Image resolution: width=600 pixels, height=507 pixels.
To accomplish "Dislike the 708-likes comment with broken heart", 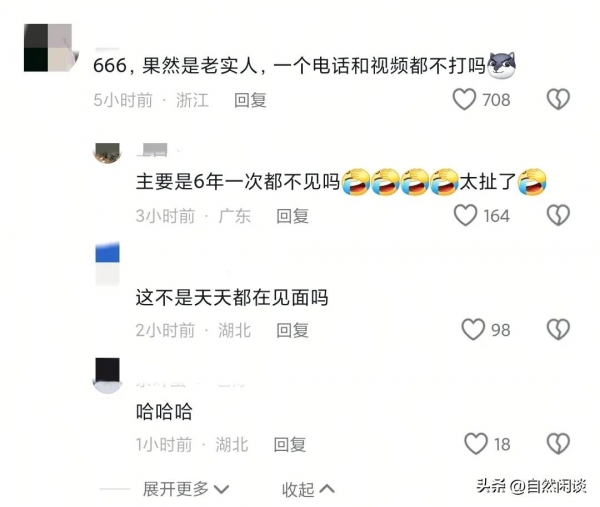I will coord(558,99).
